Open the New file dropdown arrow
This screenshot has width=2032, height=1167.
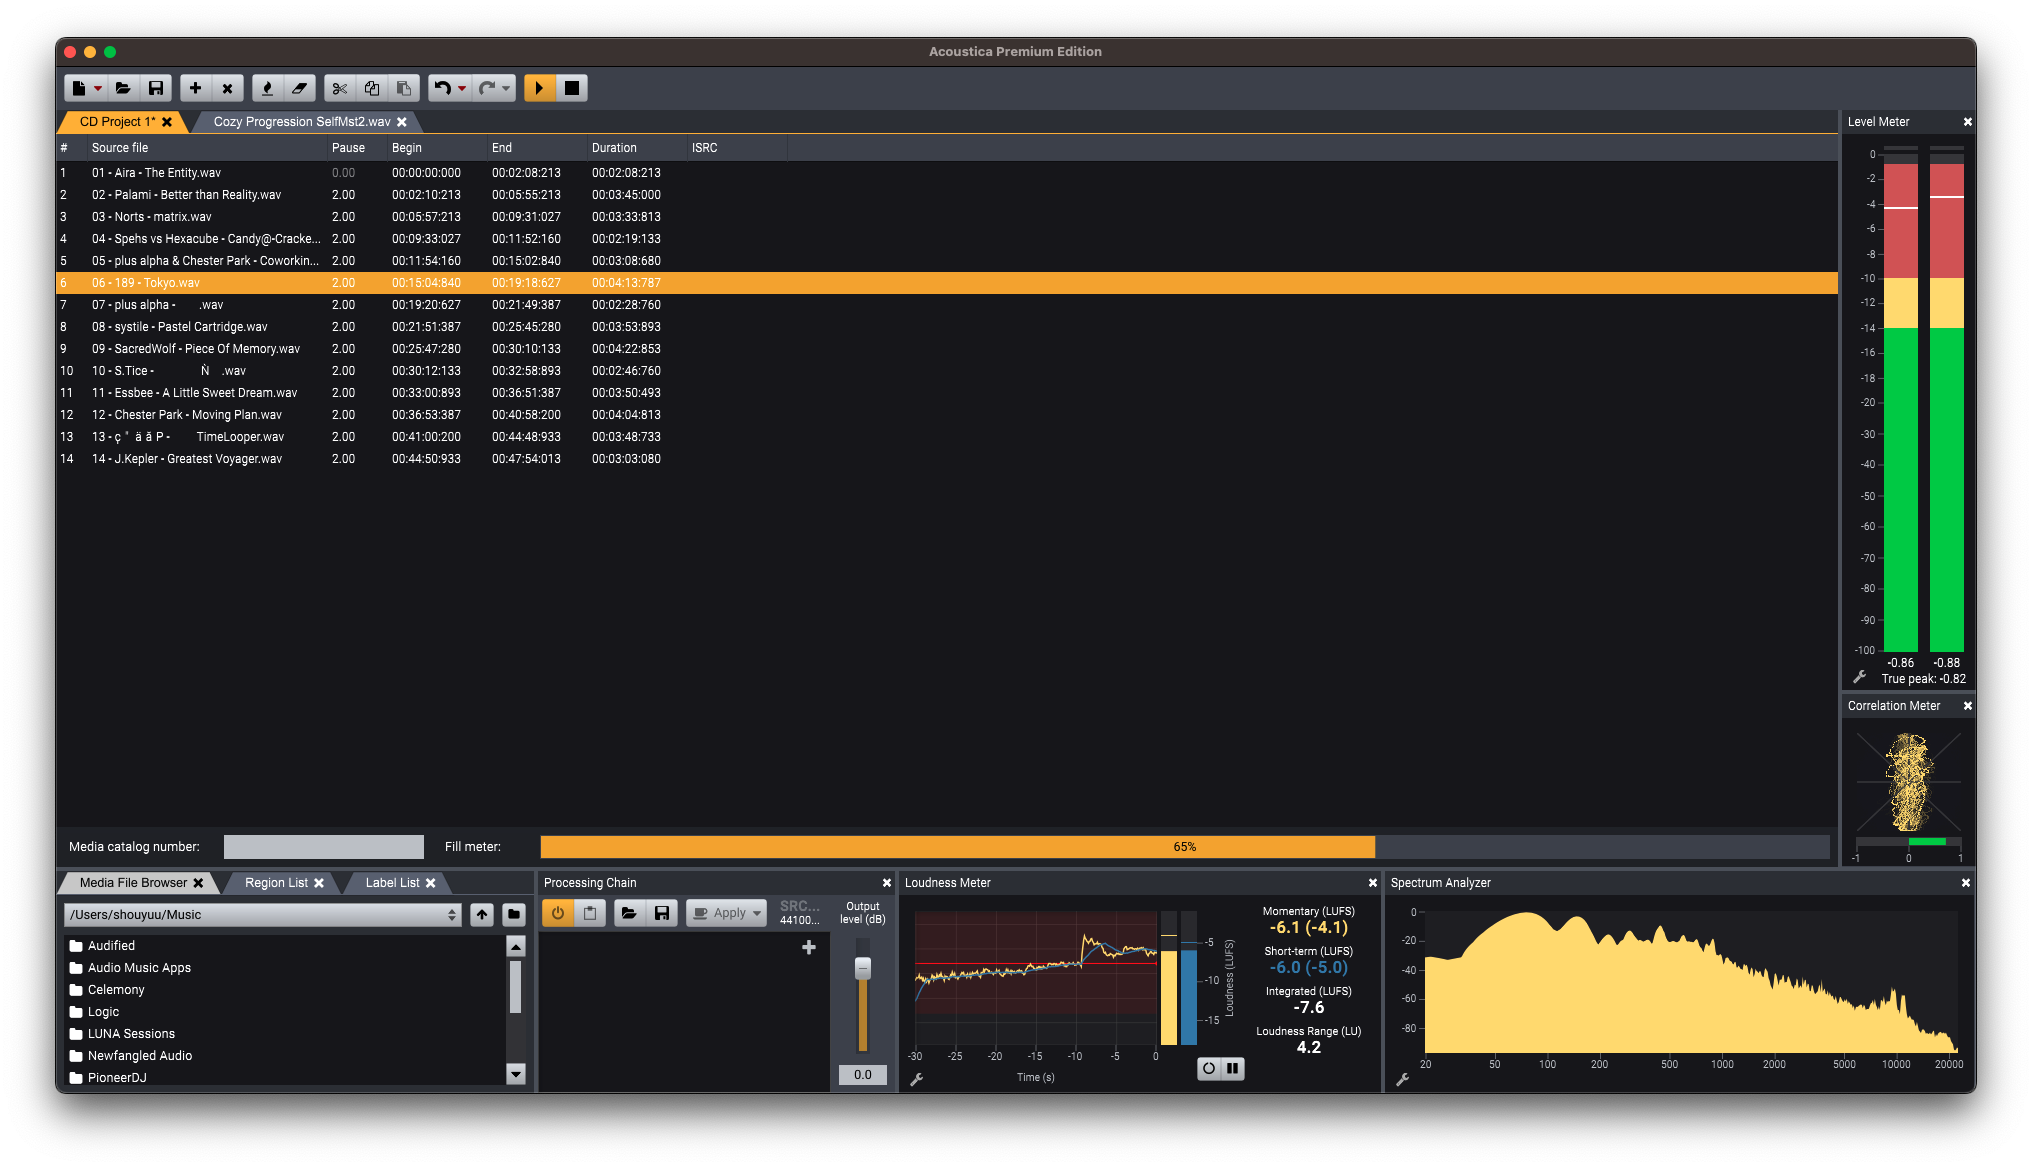[x=98, y=88]
